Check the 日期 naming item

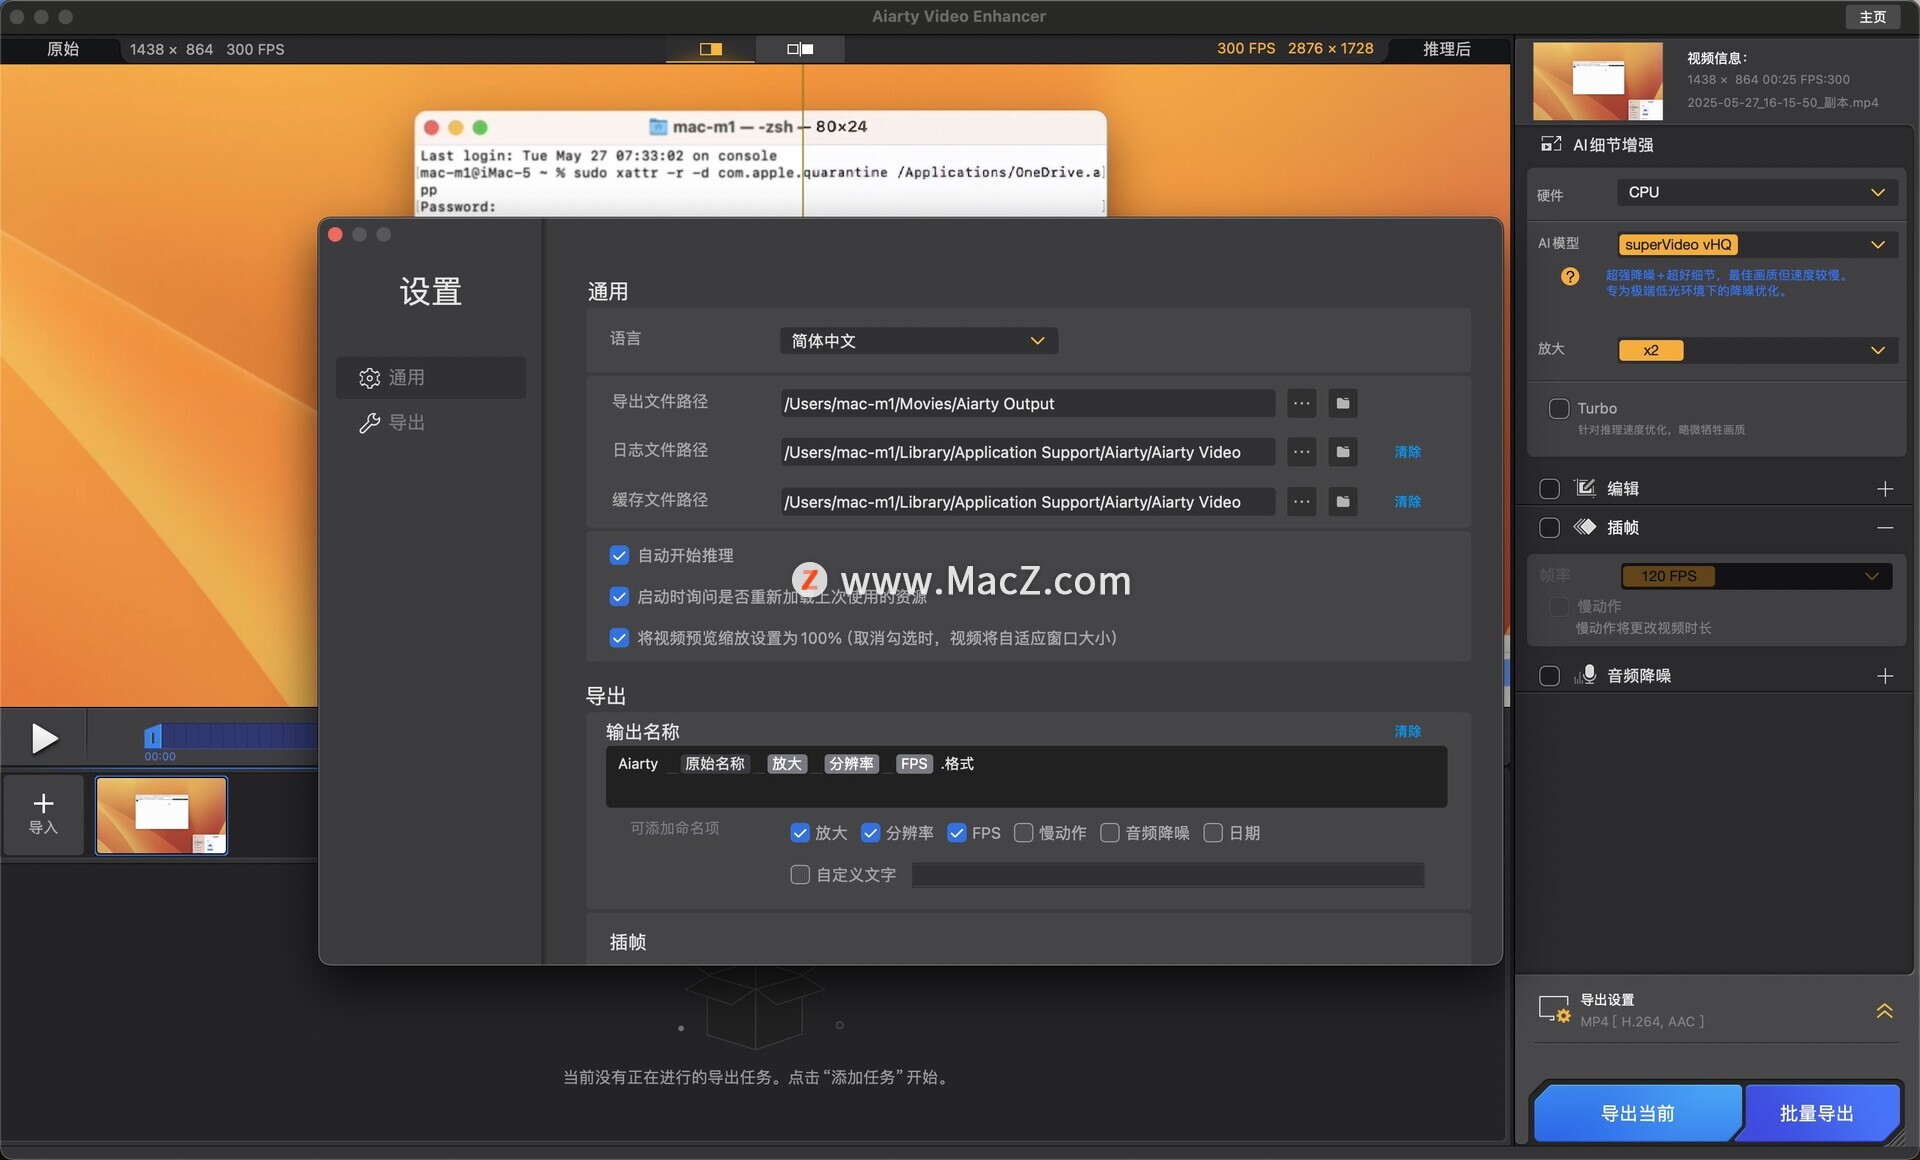(1213, 833)
